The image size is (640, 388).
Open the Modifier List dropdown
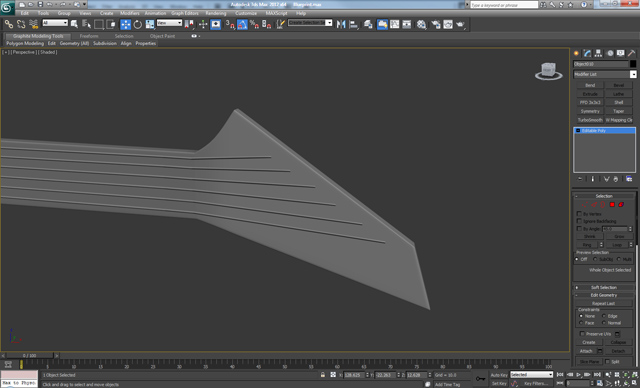coord(633,74)
